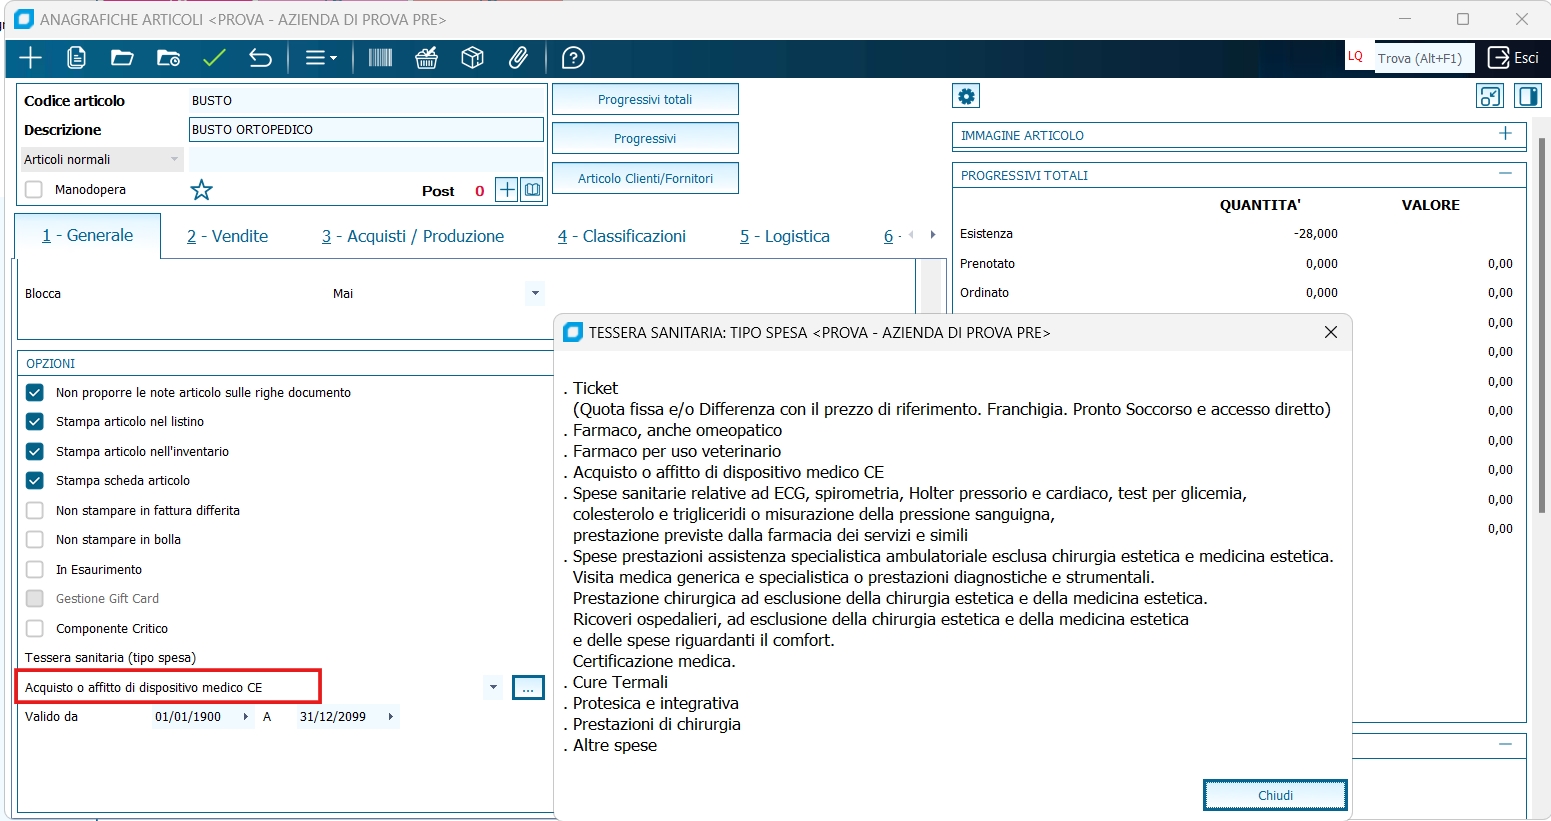Image resolution: width=1551 pixels, height=821 pixels.
Task: Open the 3 - Acquisti / Produzione tab
Action: (413, 236)
